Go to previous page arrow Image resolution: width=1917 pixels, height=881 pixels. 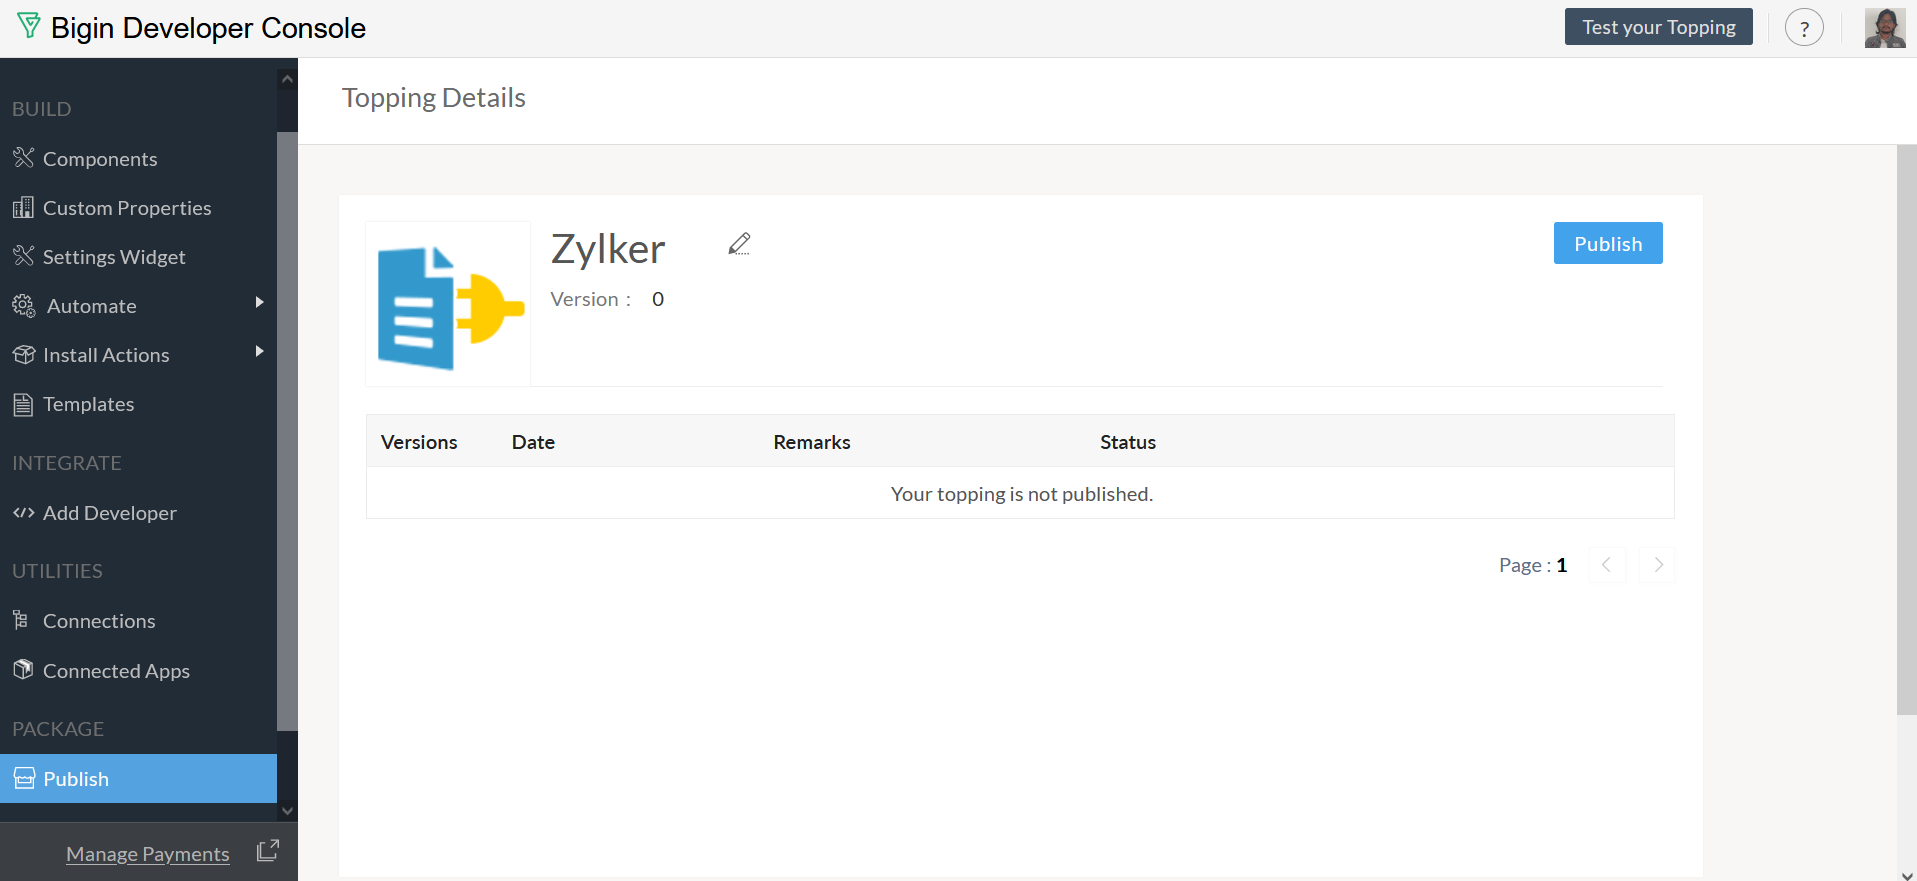click(1607, 565)
